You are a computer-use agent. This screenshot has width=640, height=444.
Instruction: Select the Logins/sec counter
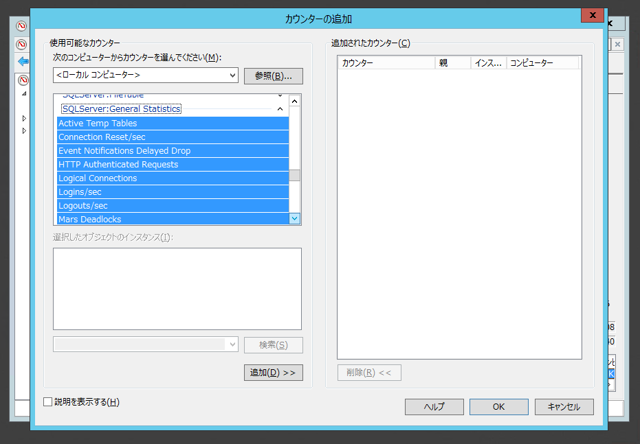point(173,192)
